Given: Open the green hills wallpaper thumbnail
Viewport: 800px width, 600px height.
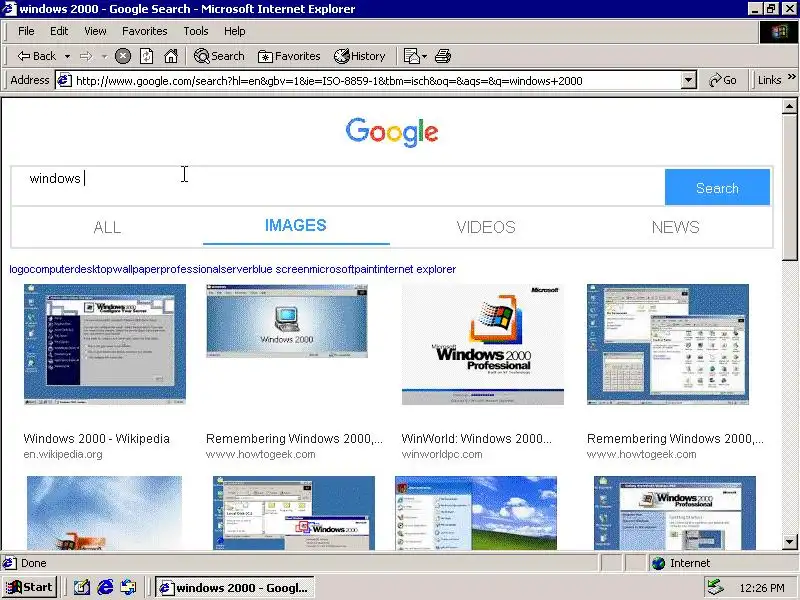Looking at the screenshot, I should (x=476, y=513).
